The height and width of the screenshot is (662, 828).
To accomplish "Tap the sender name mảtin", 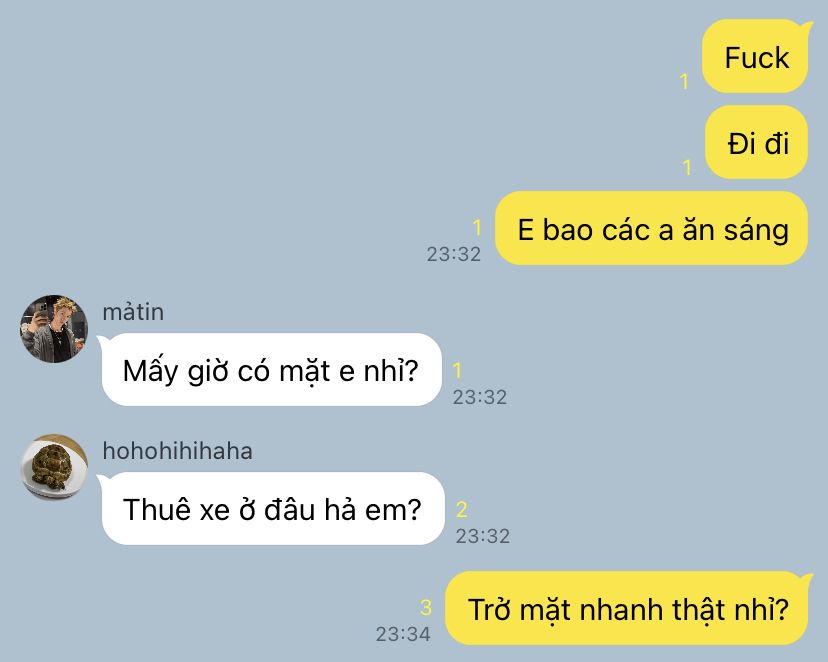I will 133,312.
